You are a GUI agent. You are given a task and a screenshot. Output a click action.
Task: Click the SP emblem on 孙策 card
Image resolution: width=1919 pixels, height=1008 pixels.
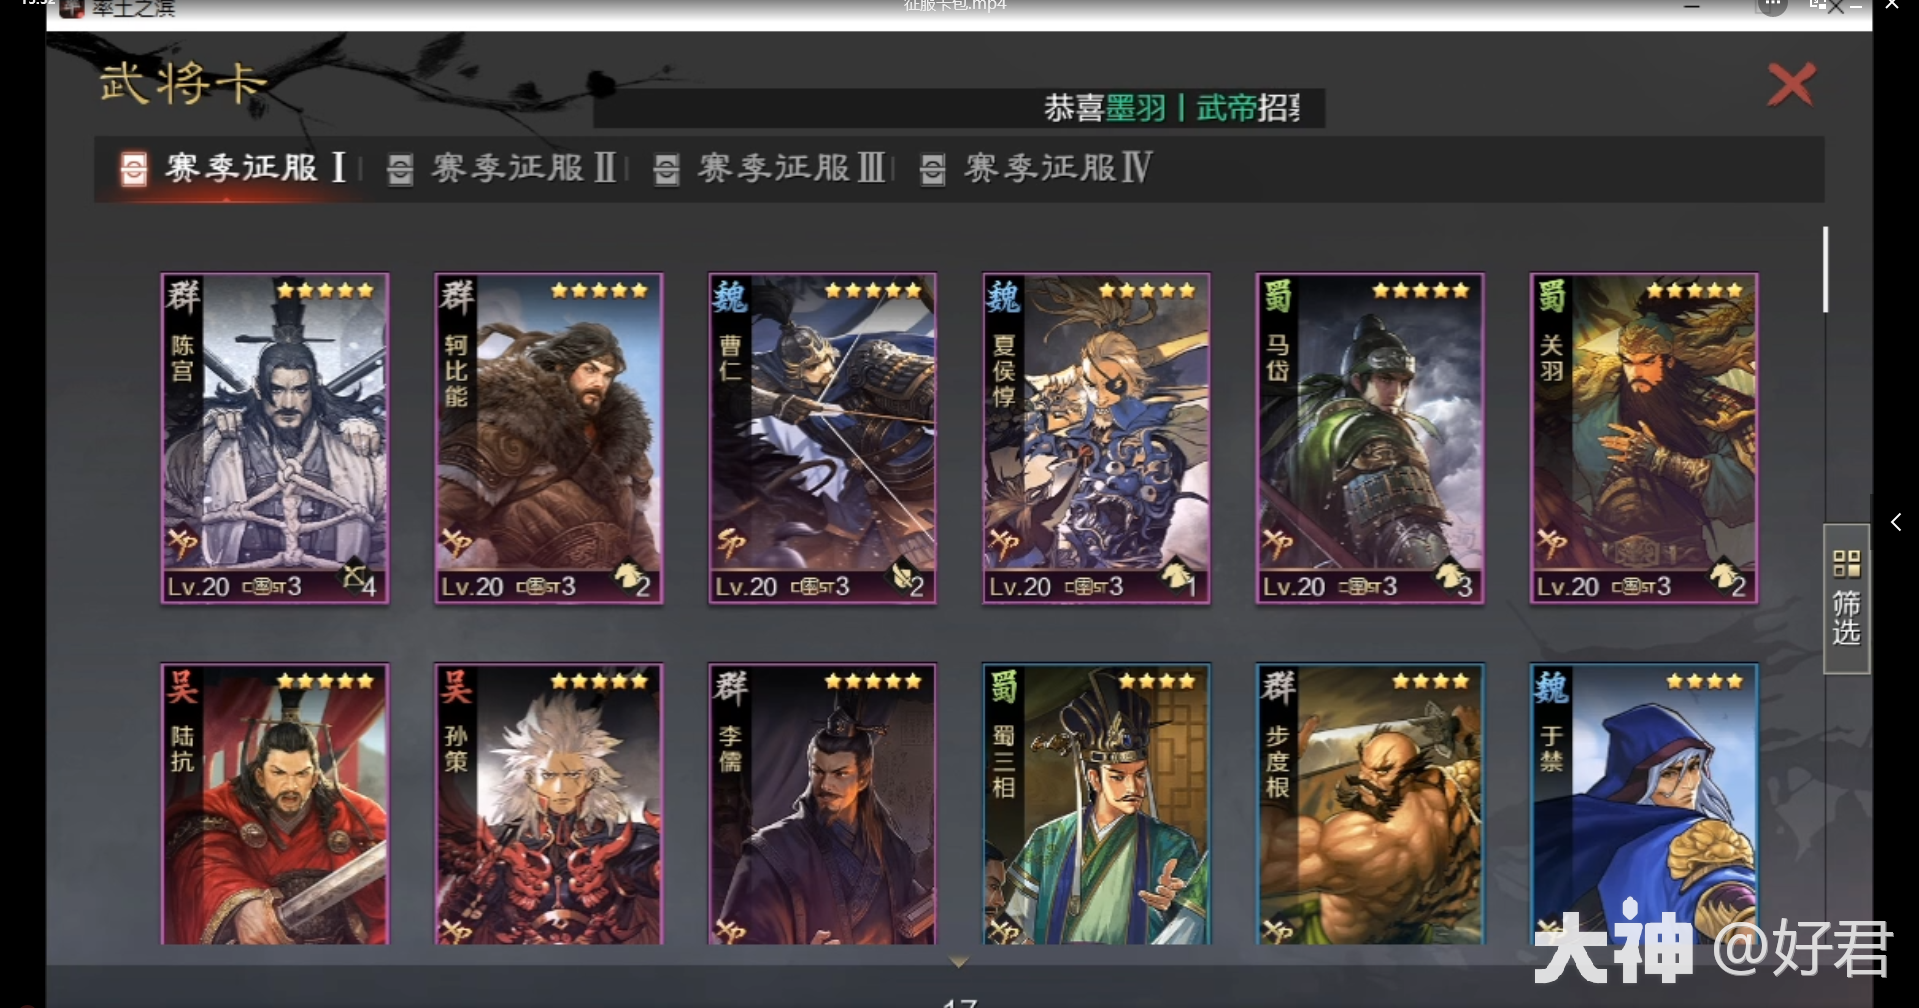click(456, 932)
